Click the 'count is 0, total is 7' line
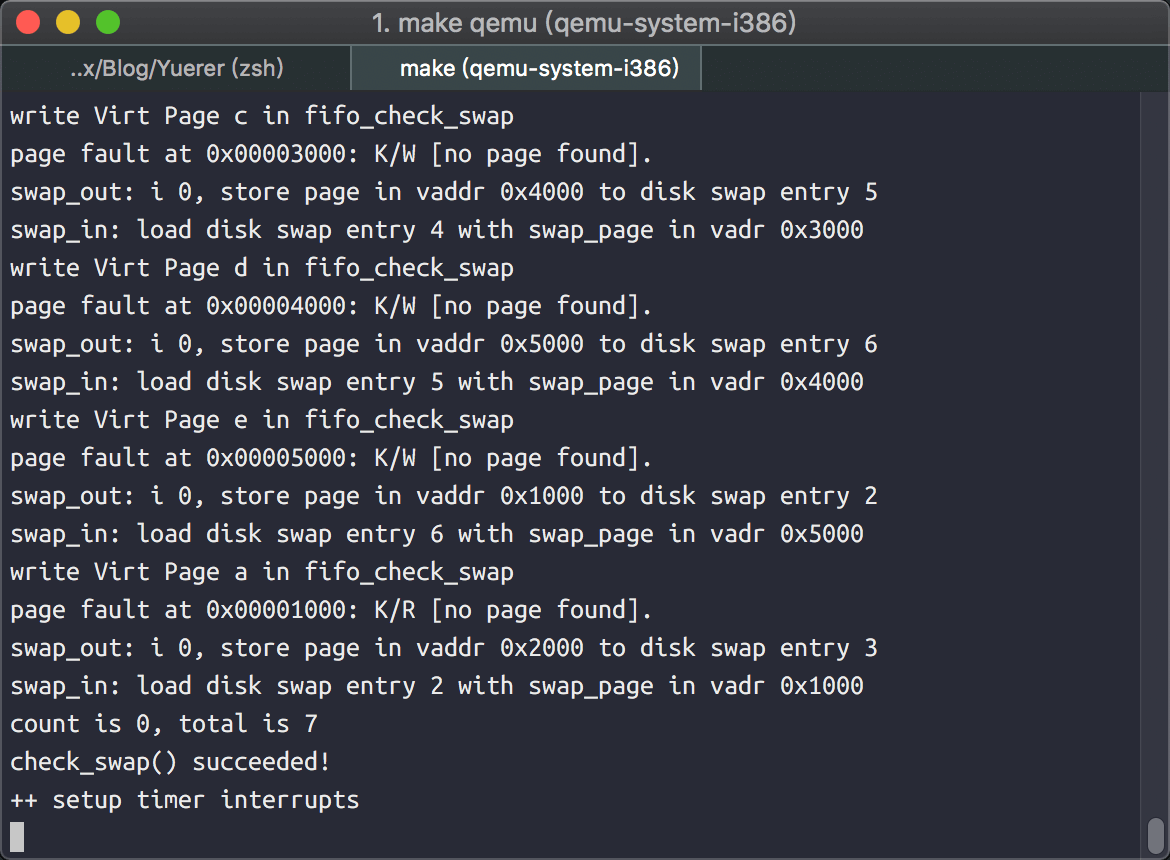The height and width of the screenshot is (860, 1170). click(x=164, y=724)
